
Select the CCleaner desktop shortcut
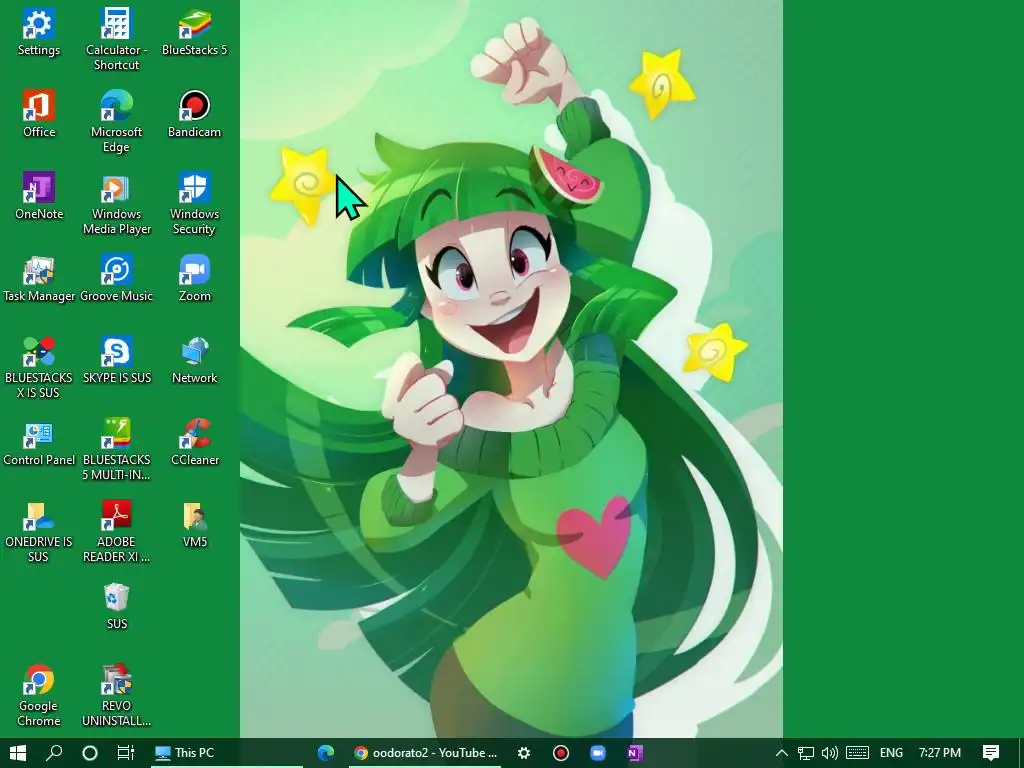tap(194, 443)
